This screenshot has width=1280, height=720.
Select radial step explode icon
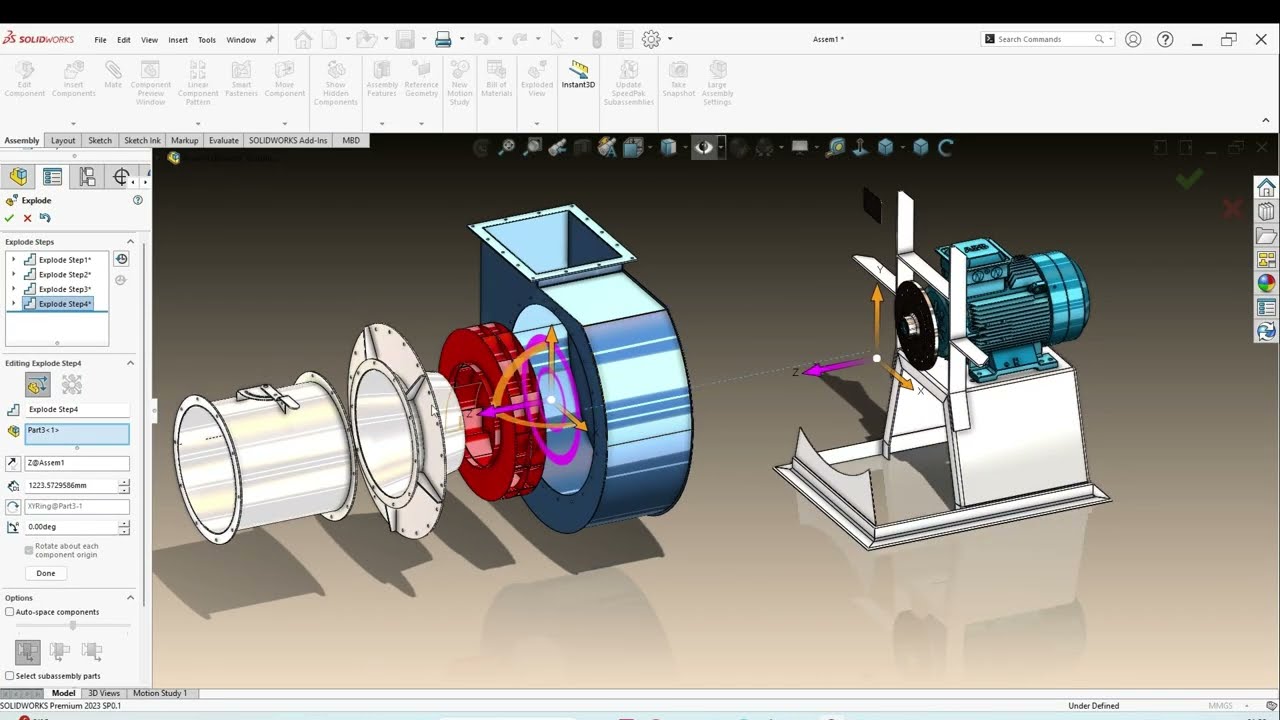pyautogui.click(x=72, y=385)
